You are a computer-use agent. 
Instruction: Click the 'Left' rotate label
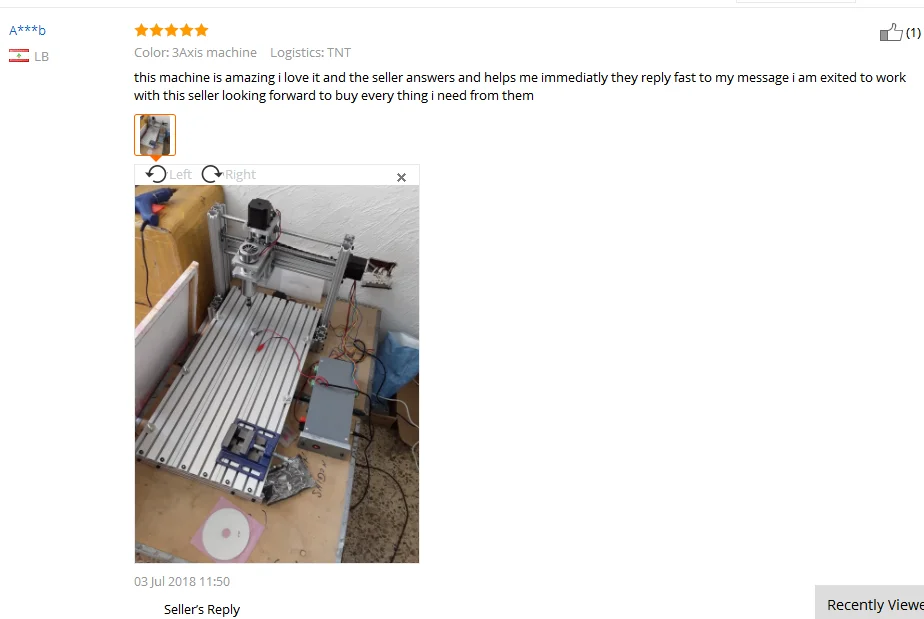[180, 174]
